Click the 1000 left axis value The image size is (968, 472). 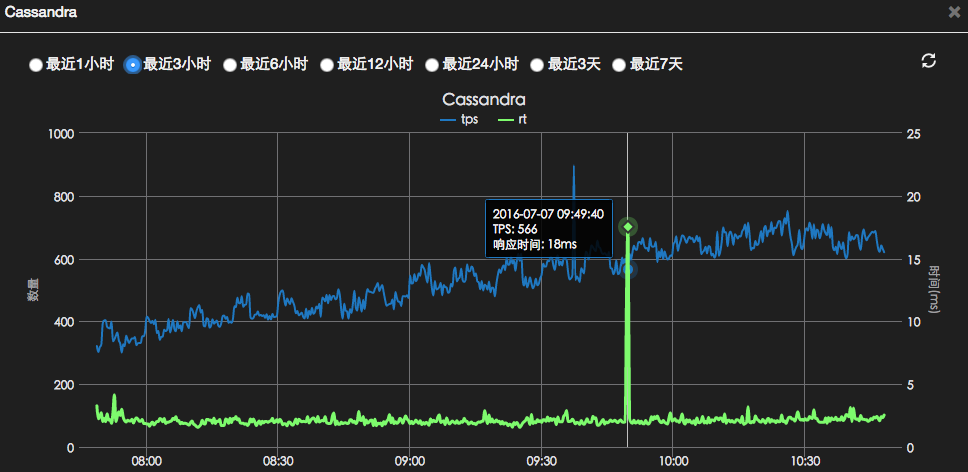pyautogui.click(x=61, y=134)
